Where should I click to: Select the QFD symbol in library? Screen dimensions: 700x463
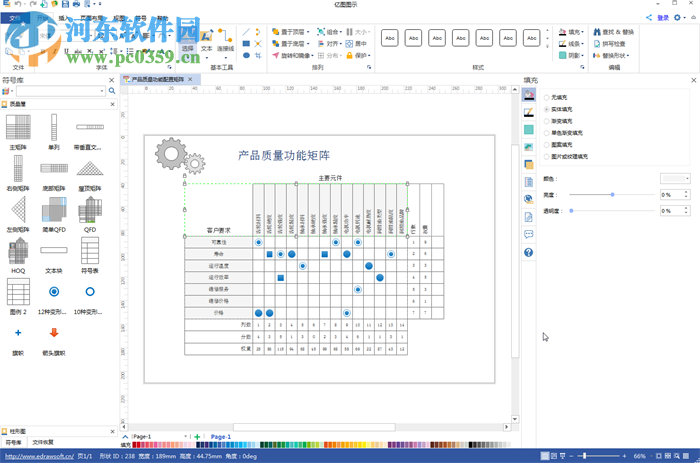coord(90,214)
